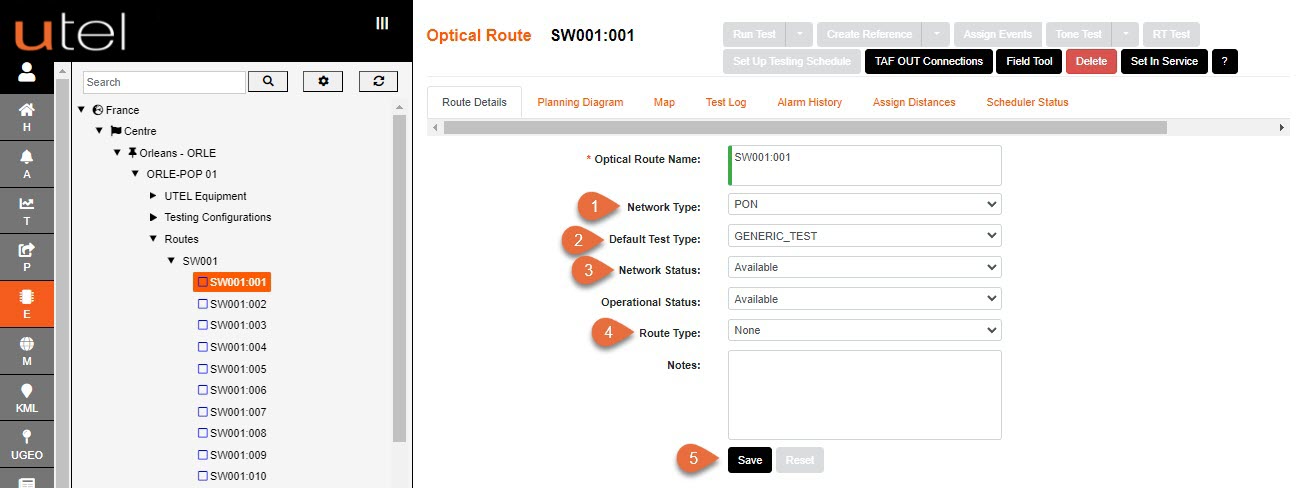Open the Network Type dropdown
Viewport: 1300px width, 488px height.
(x=864, y=204)
